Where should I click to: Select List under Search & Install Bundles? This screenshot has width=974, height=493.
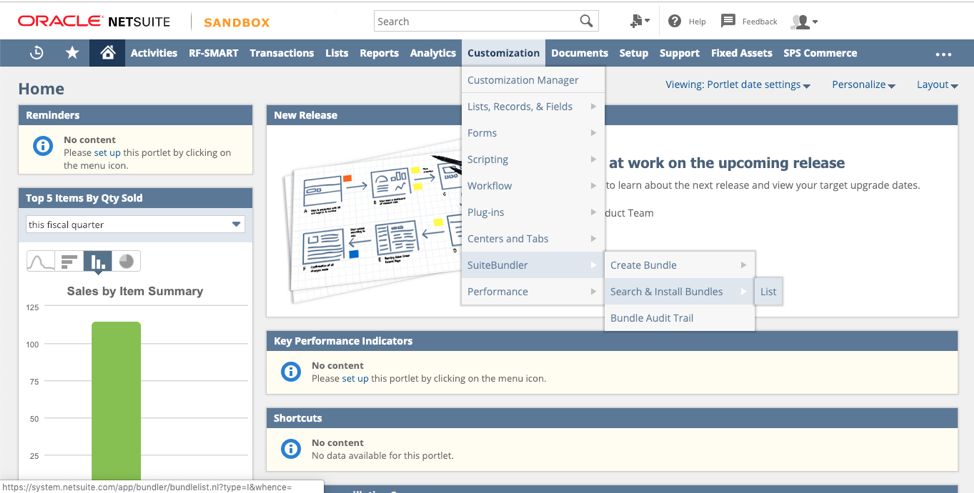pos(768,292)
